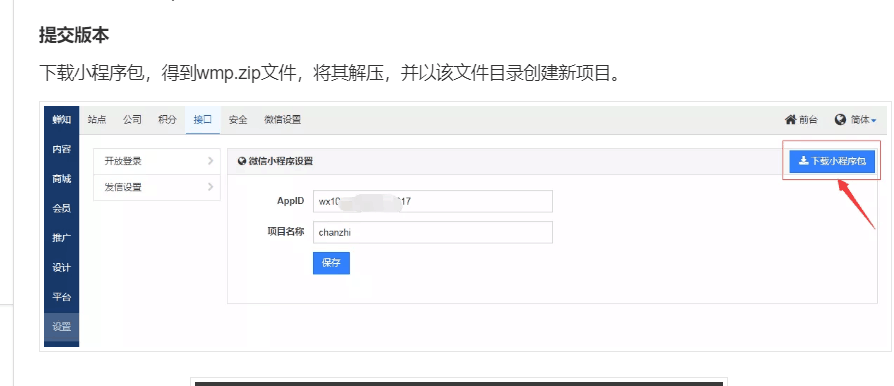Click the 蝉知 logo in the sidebar
The height and width of the screenshot is (386, 894).
tap(62, 120)
